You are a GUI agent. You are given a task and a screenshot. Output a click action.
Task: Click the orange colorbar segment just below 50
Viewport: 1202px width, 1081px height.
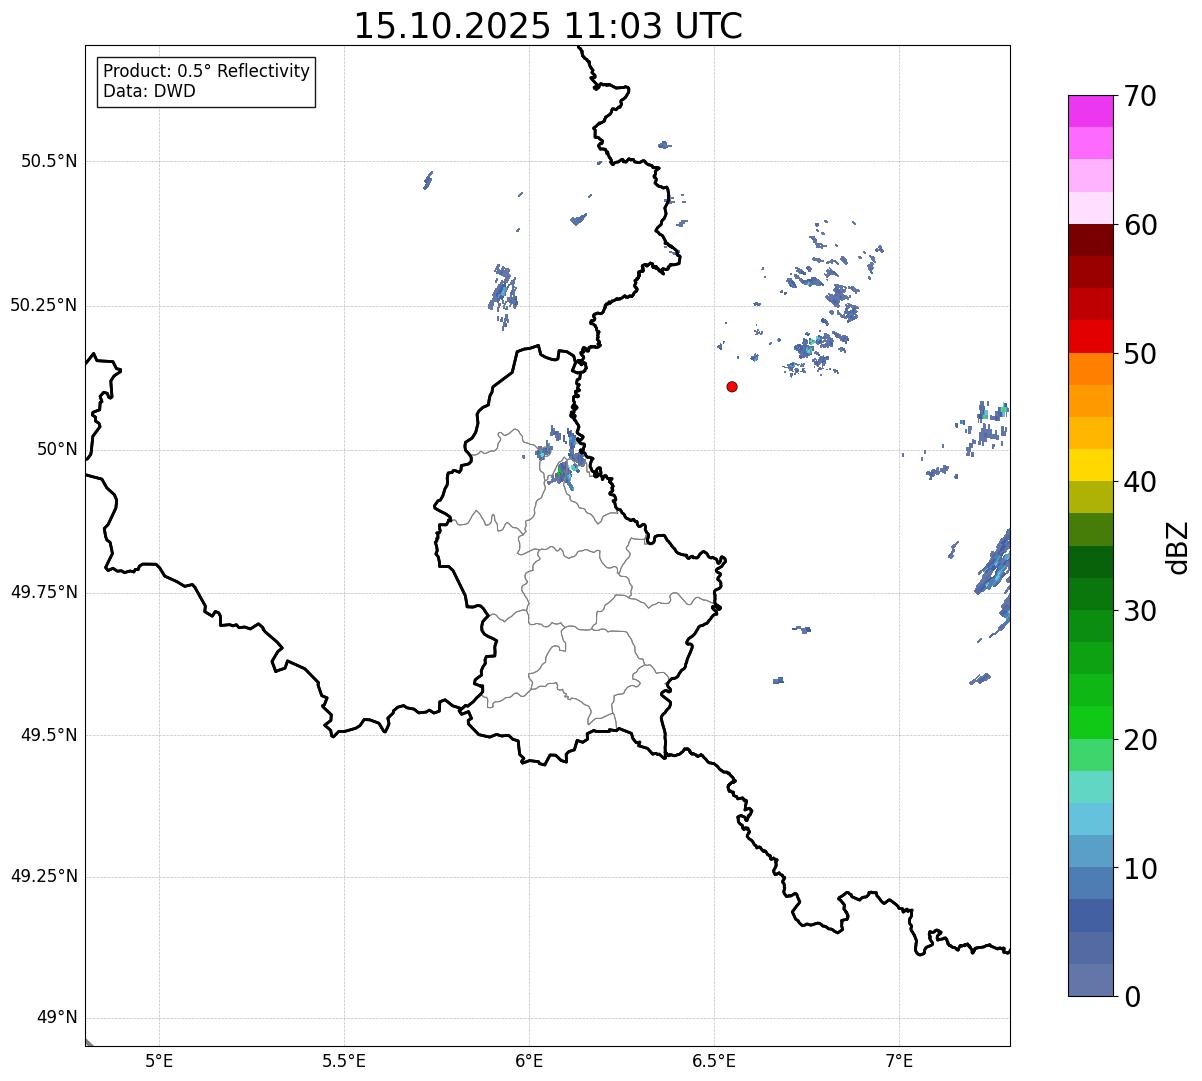pos(1090,369)
